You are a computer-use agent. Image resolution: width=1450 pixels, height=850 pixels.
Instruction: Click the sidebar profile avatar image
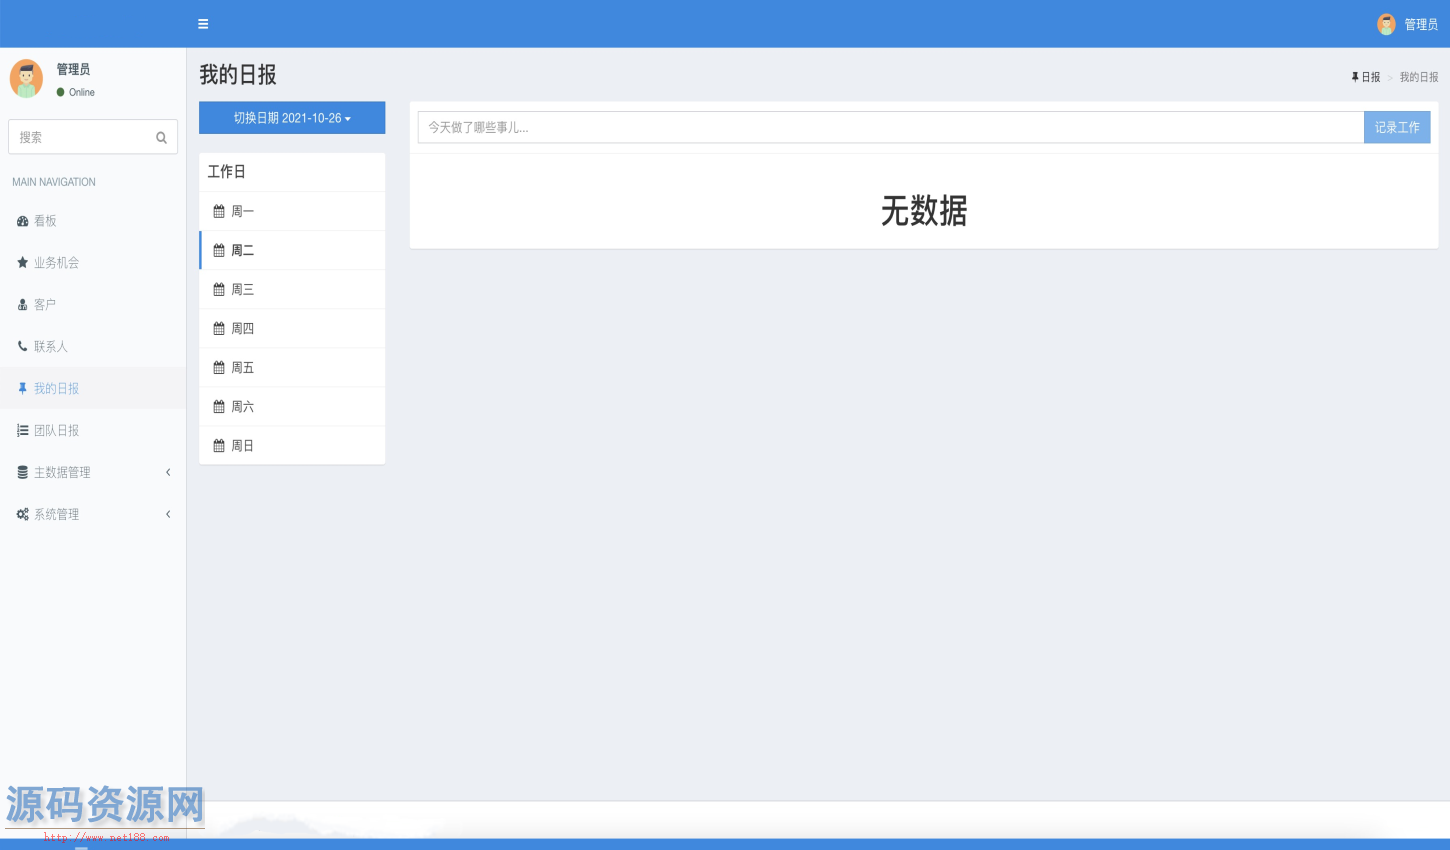click(x=26, y=78)
